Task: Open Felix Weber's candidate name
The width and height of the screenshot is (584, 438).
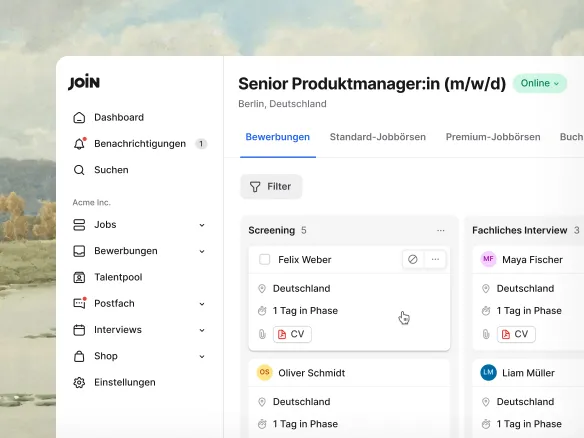Action: tap(305, 260)
